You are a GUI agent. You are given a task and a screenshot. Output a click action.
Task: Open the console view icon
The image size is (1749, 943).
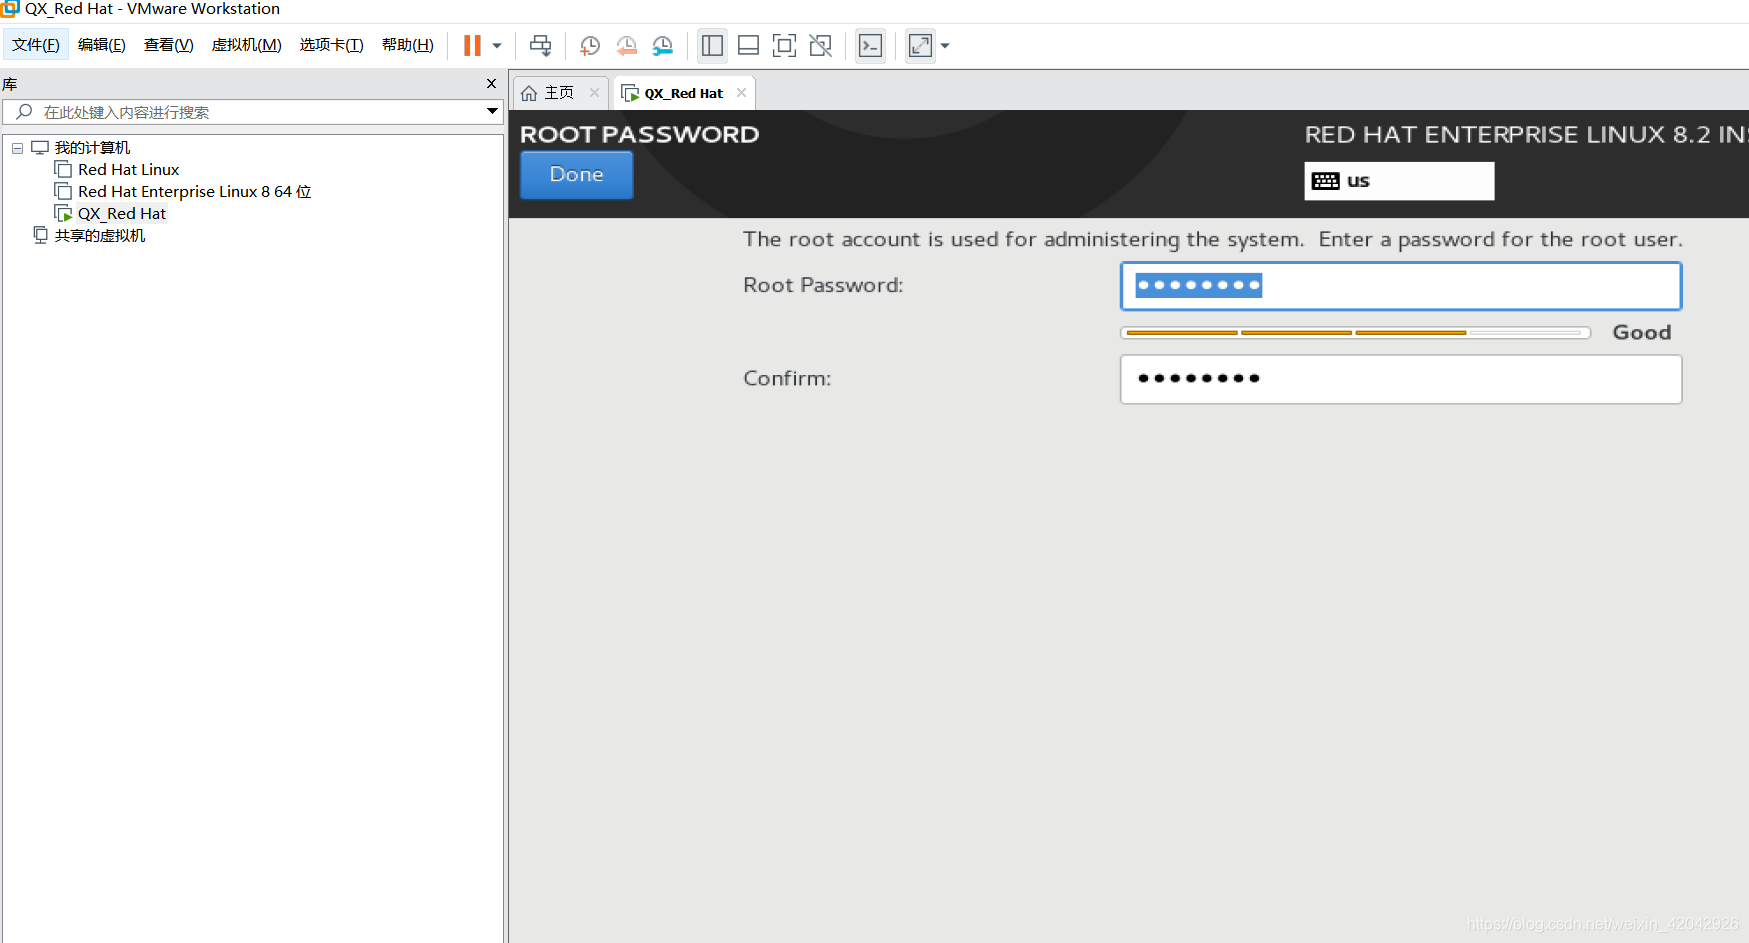871,45
